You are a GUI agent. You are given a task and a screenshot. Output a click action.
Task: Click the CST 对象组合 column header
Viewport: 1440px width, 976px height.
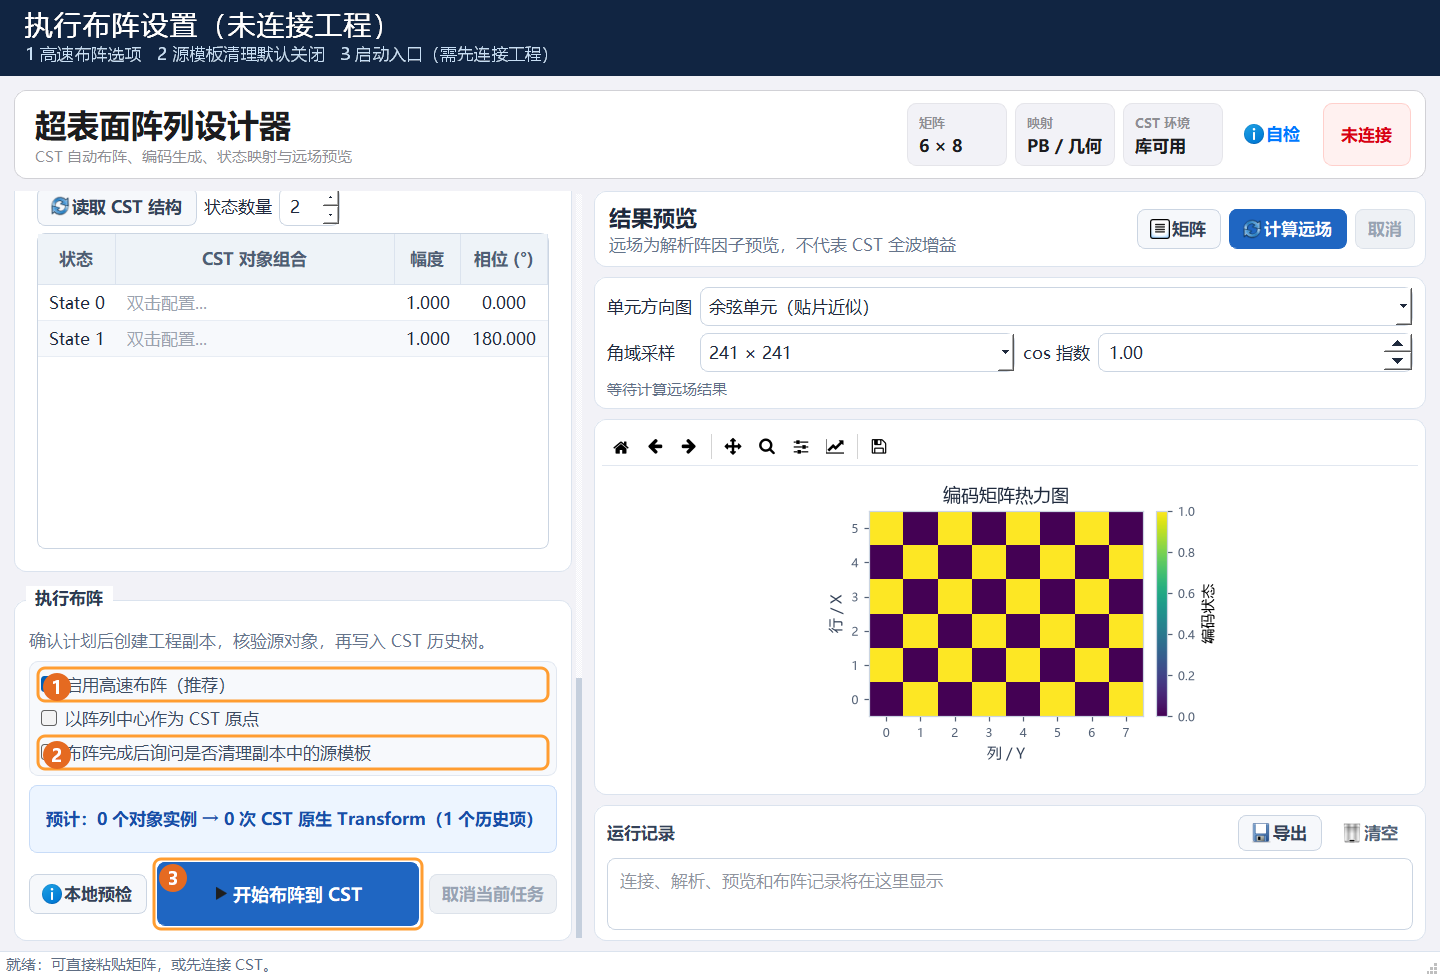255,259
